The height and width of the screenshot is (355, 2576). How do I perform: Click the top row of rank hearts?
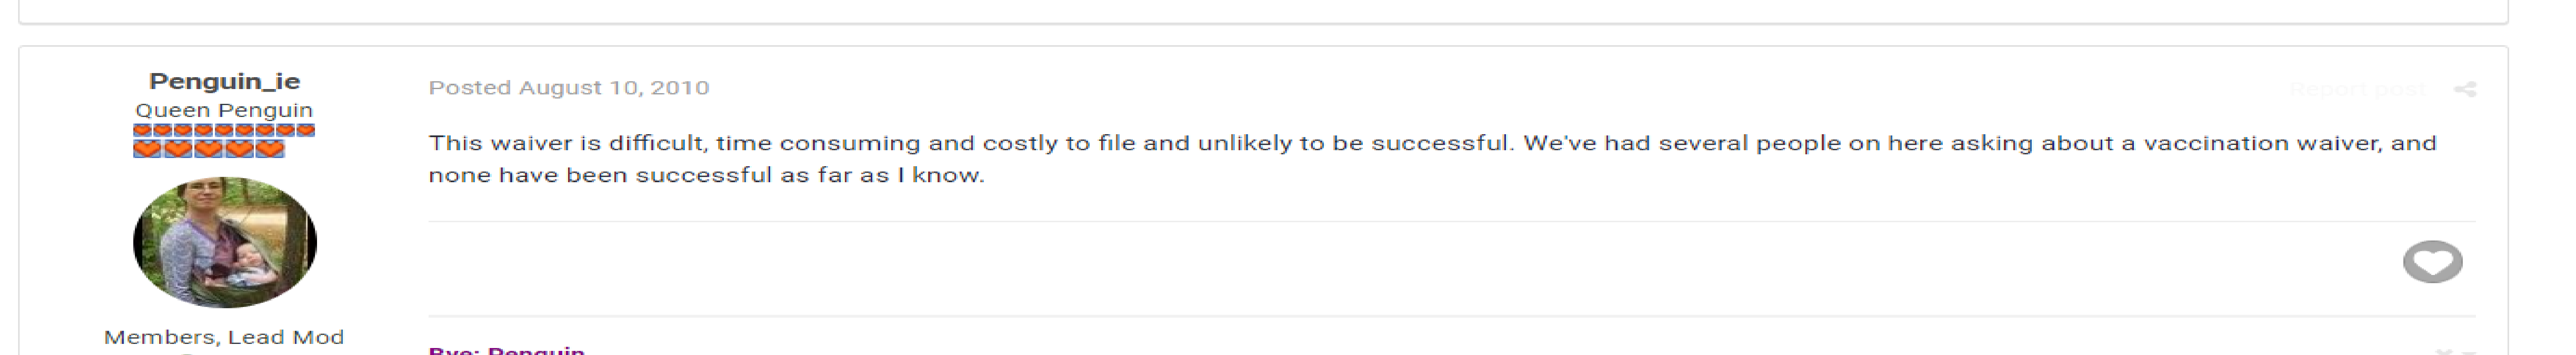[224, 130]
